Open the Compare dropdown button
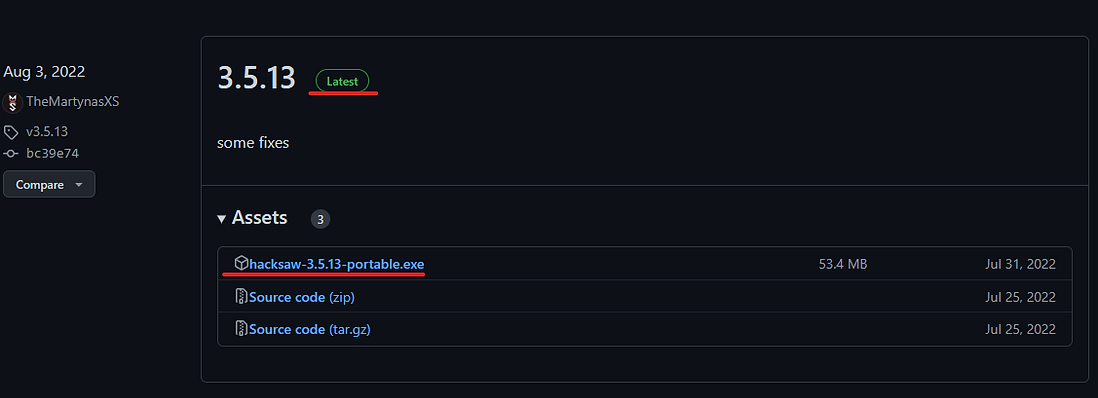Screen dimensions: 1098x398 point(49,185)
